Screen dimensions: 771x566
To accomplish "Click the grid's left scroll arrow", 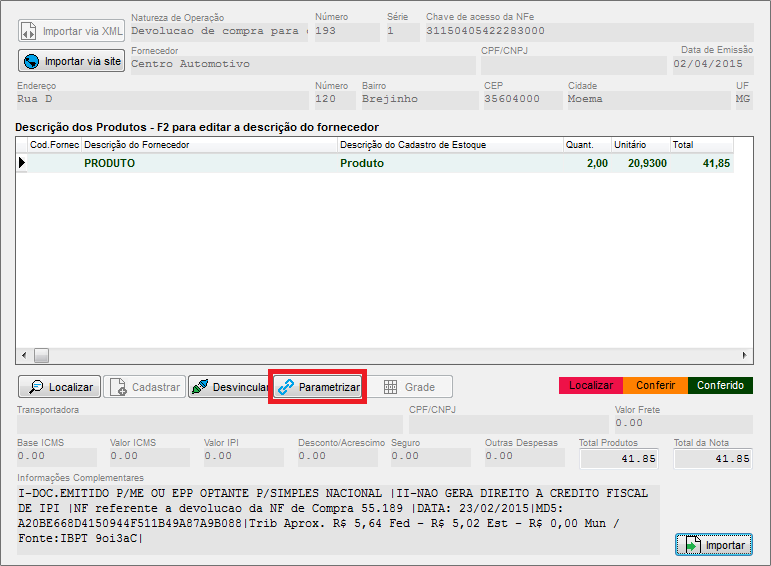I will [x=23, y=355].
